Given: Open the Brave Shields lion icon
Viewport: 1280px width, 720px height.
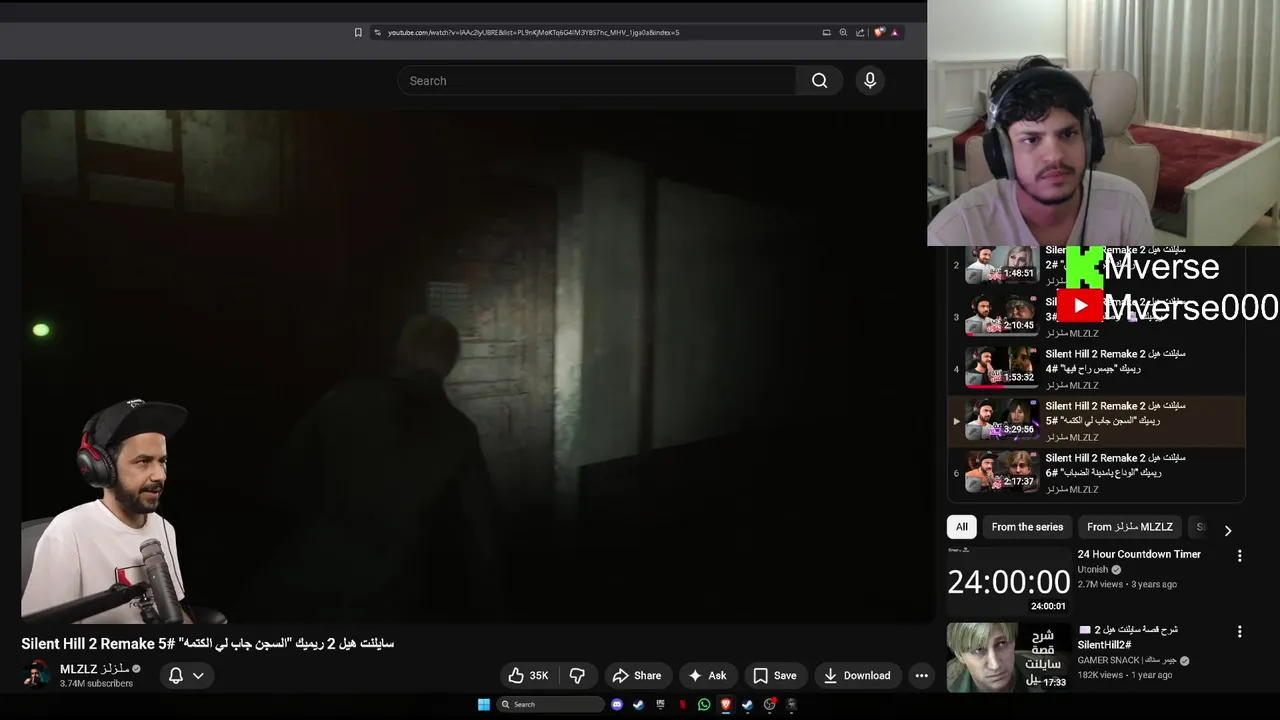Looking at the screenshot, I should tap(879, 32).
